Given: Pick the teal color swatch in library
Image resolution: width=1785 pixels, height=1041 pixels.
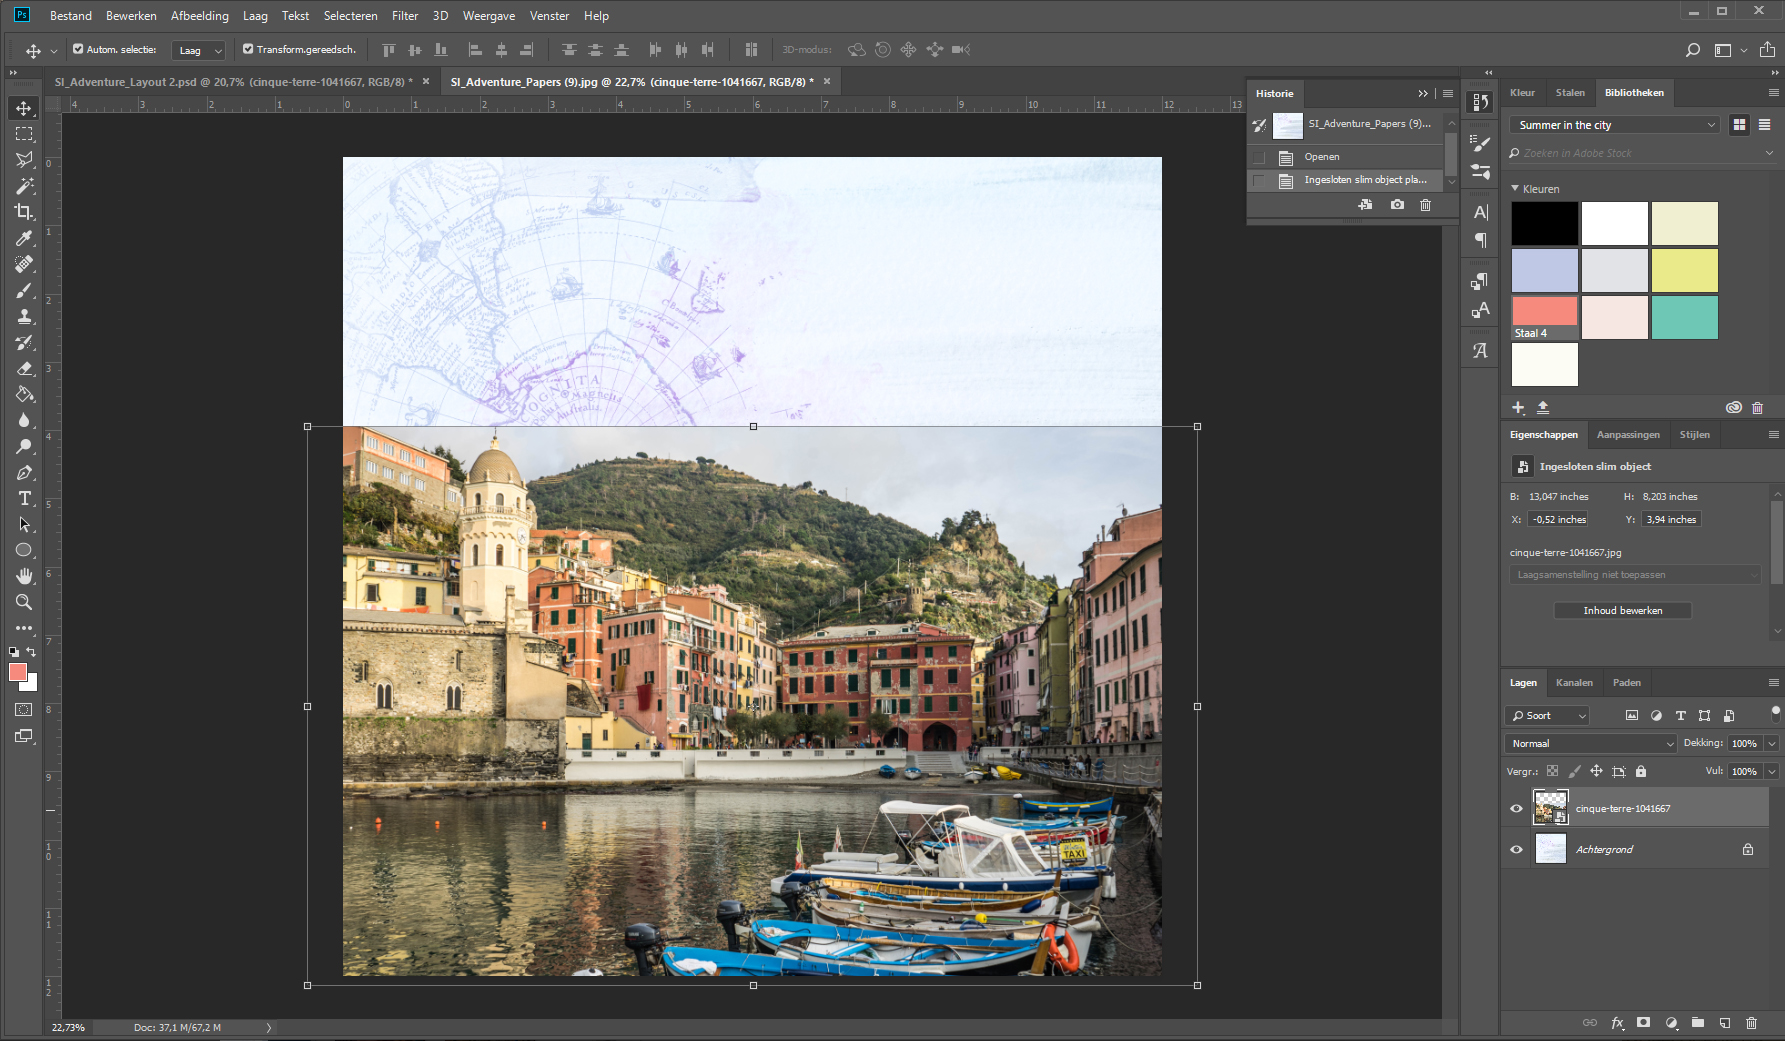Looking at the screenshot, I should (x=1684, y=317).
